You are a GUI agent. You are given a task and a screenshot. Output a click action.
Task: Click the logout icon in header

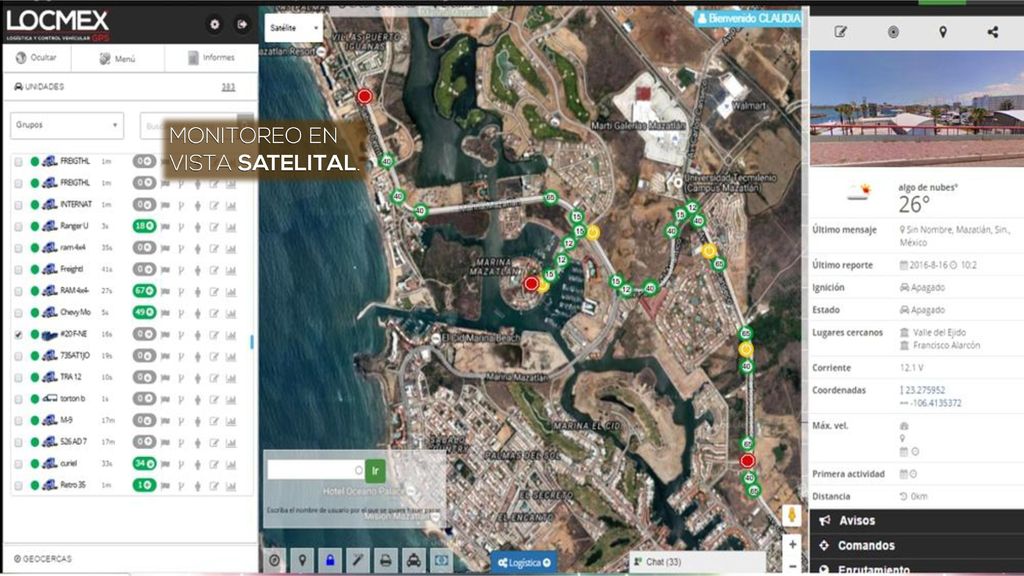242,24
